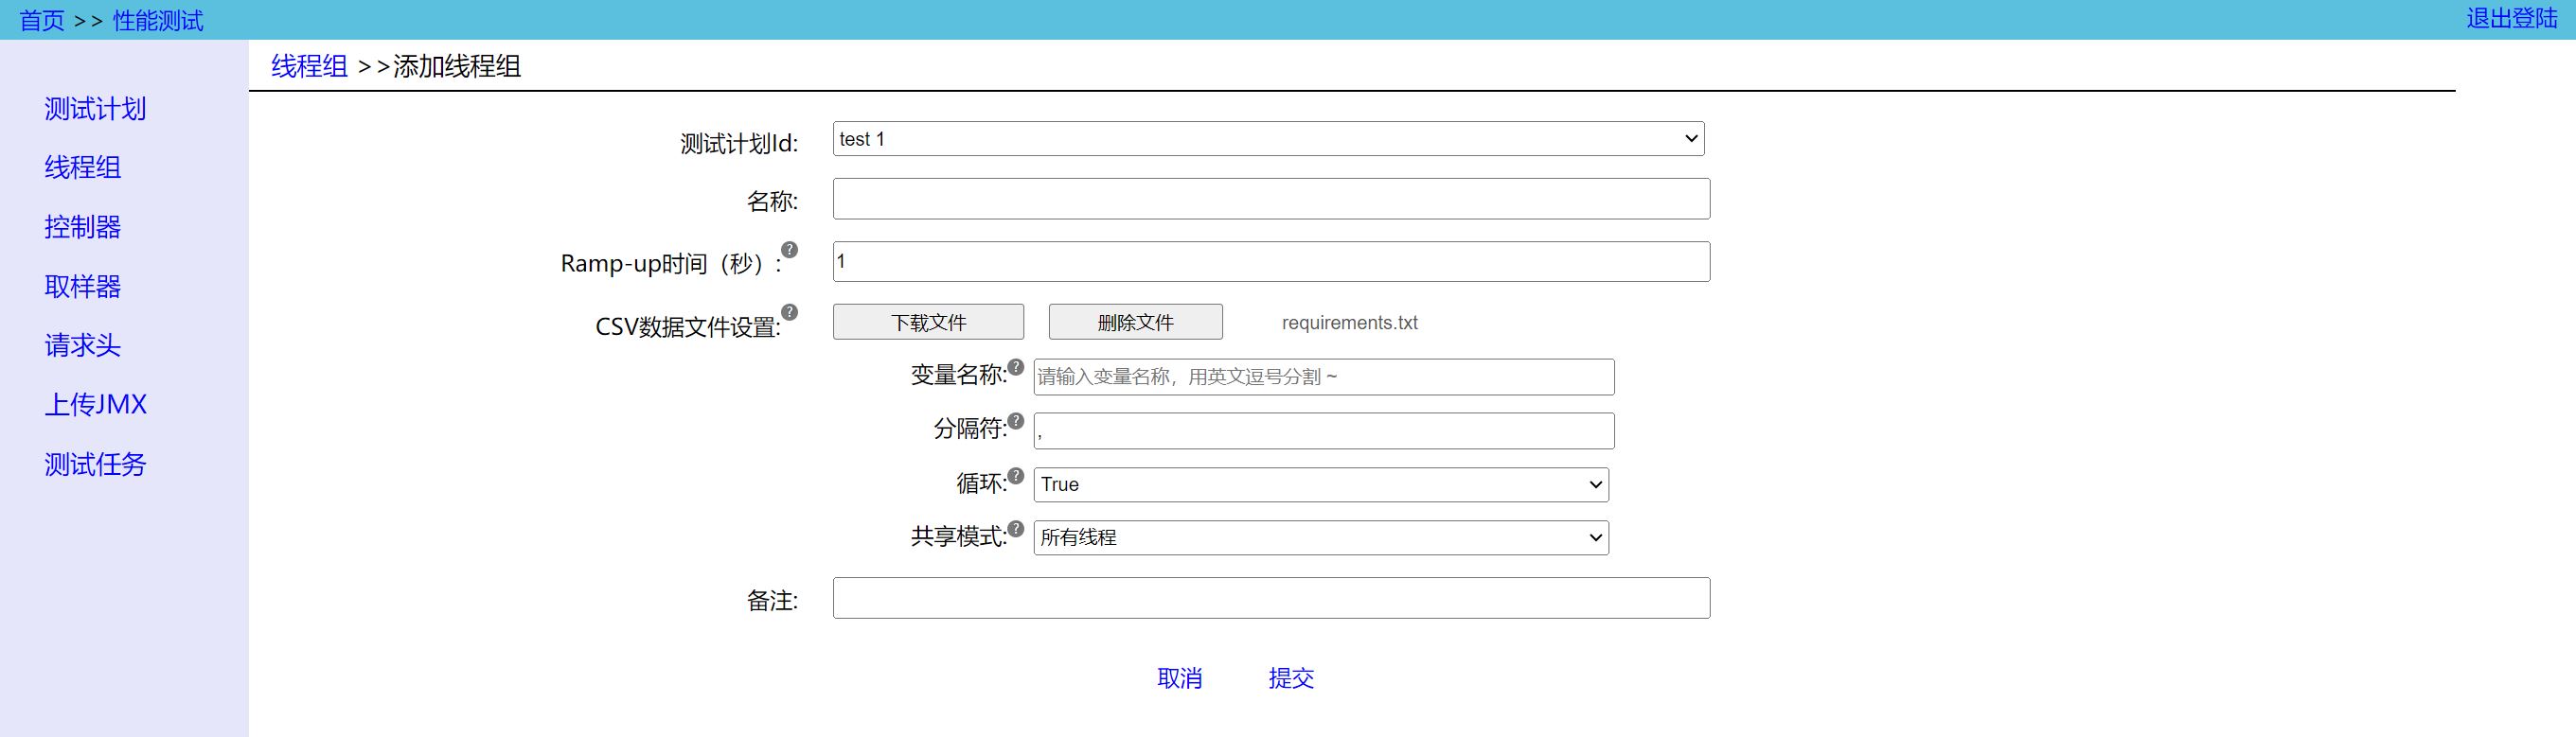Click help icon beside CSV数据文件设置
2576x737 pixels.
(789, 312)
